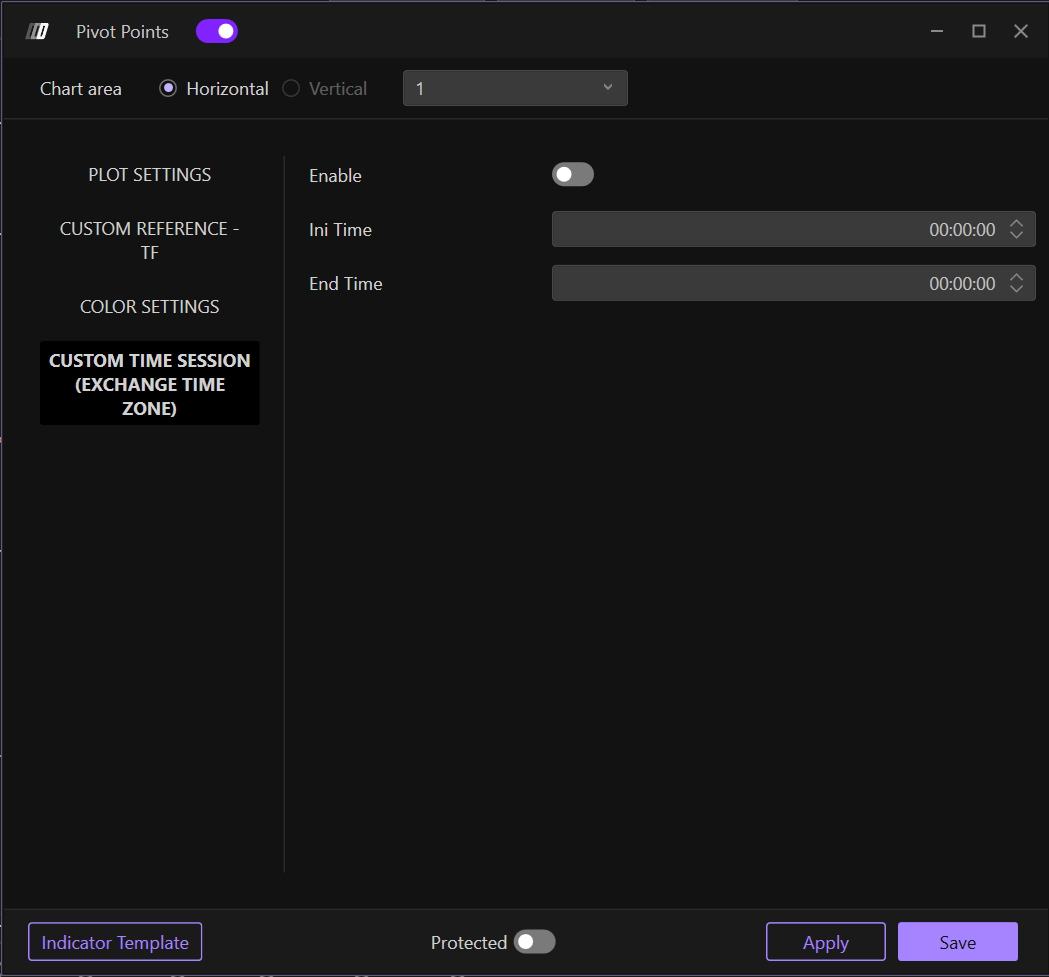Viewport: 1049px width, 977px height.
Task: Click the Save button
Action: click(x=957, y=942)
